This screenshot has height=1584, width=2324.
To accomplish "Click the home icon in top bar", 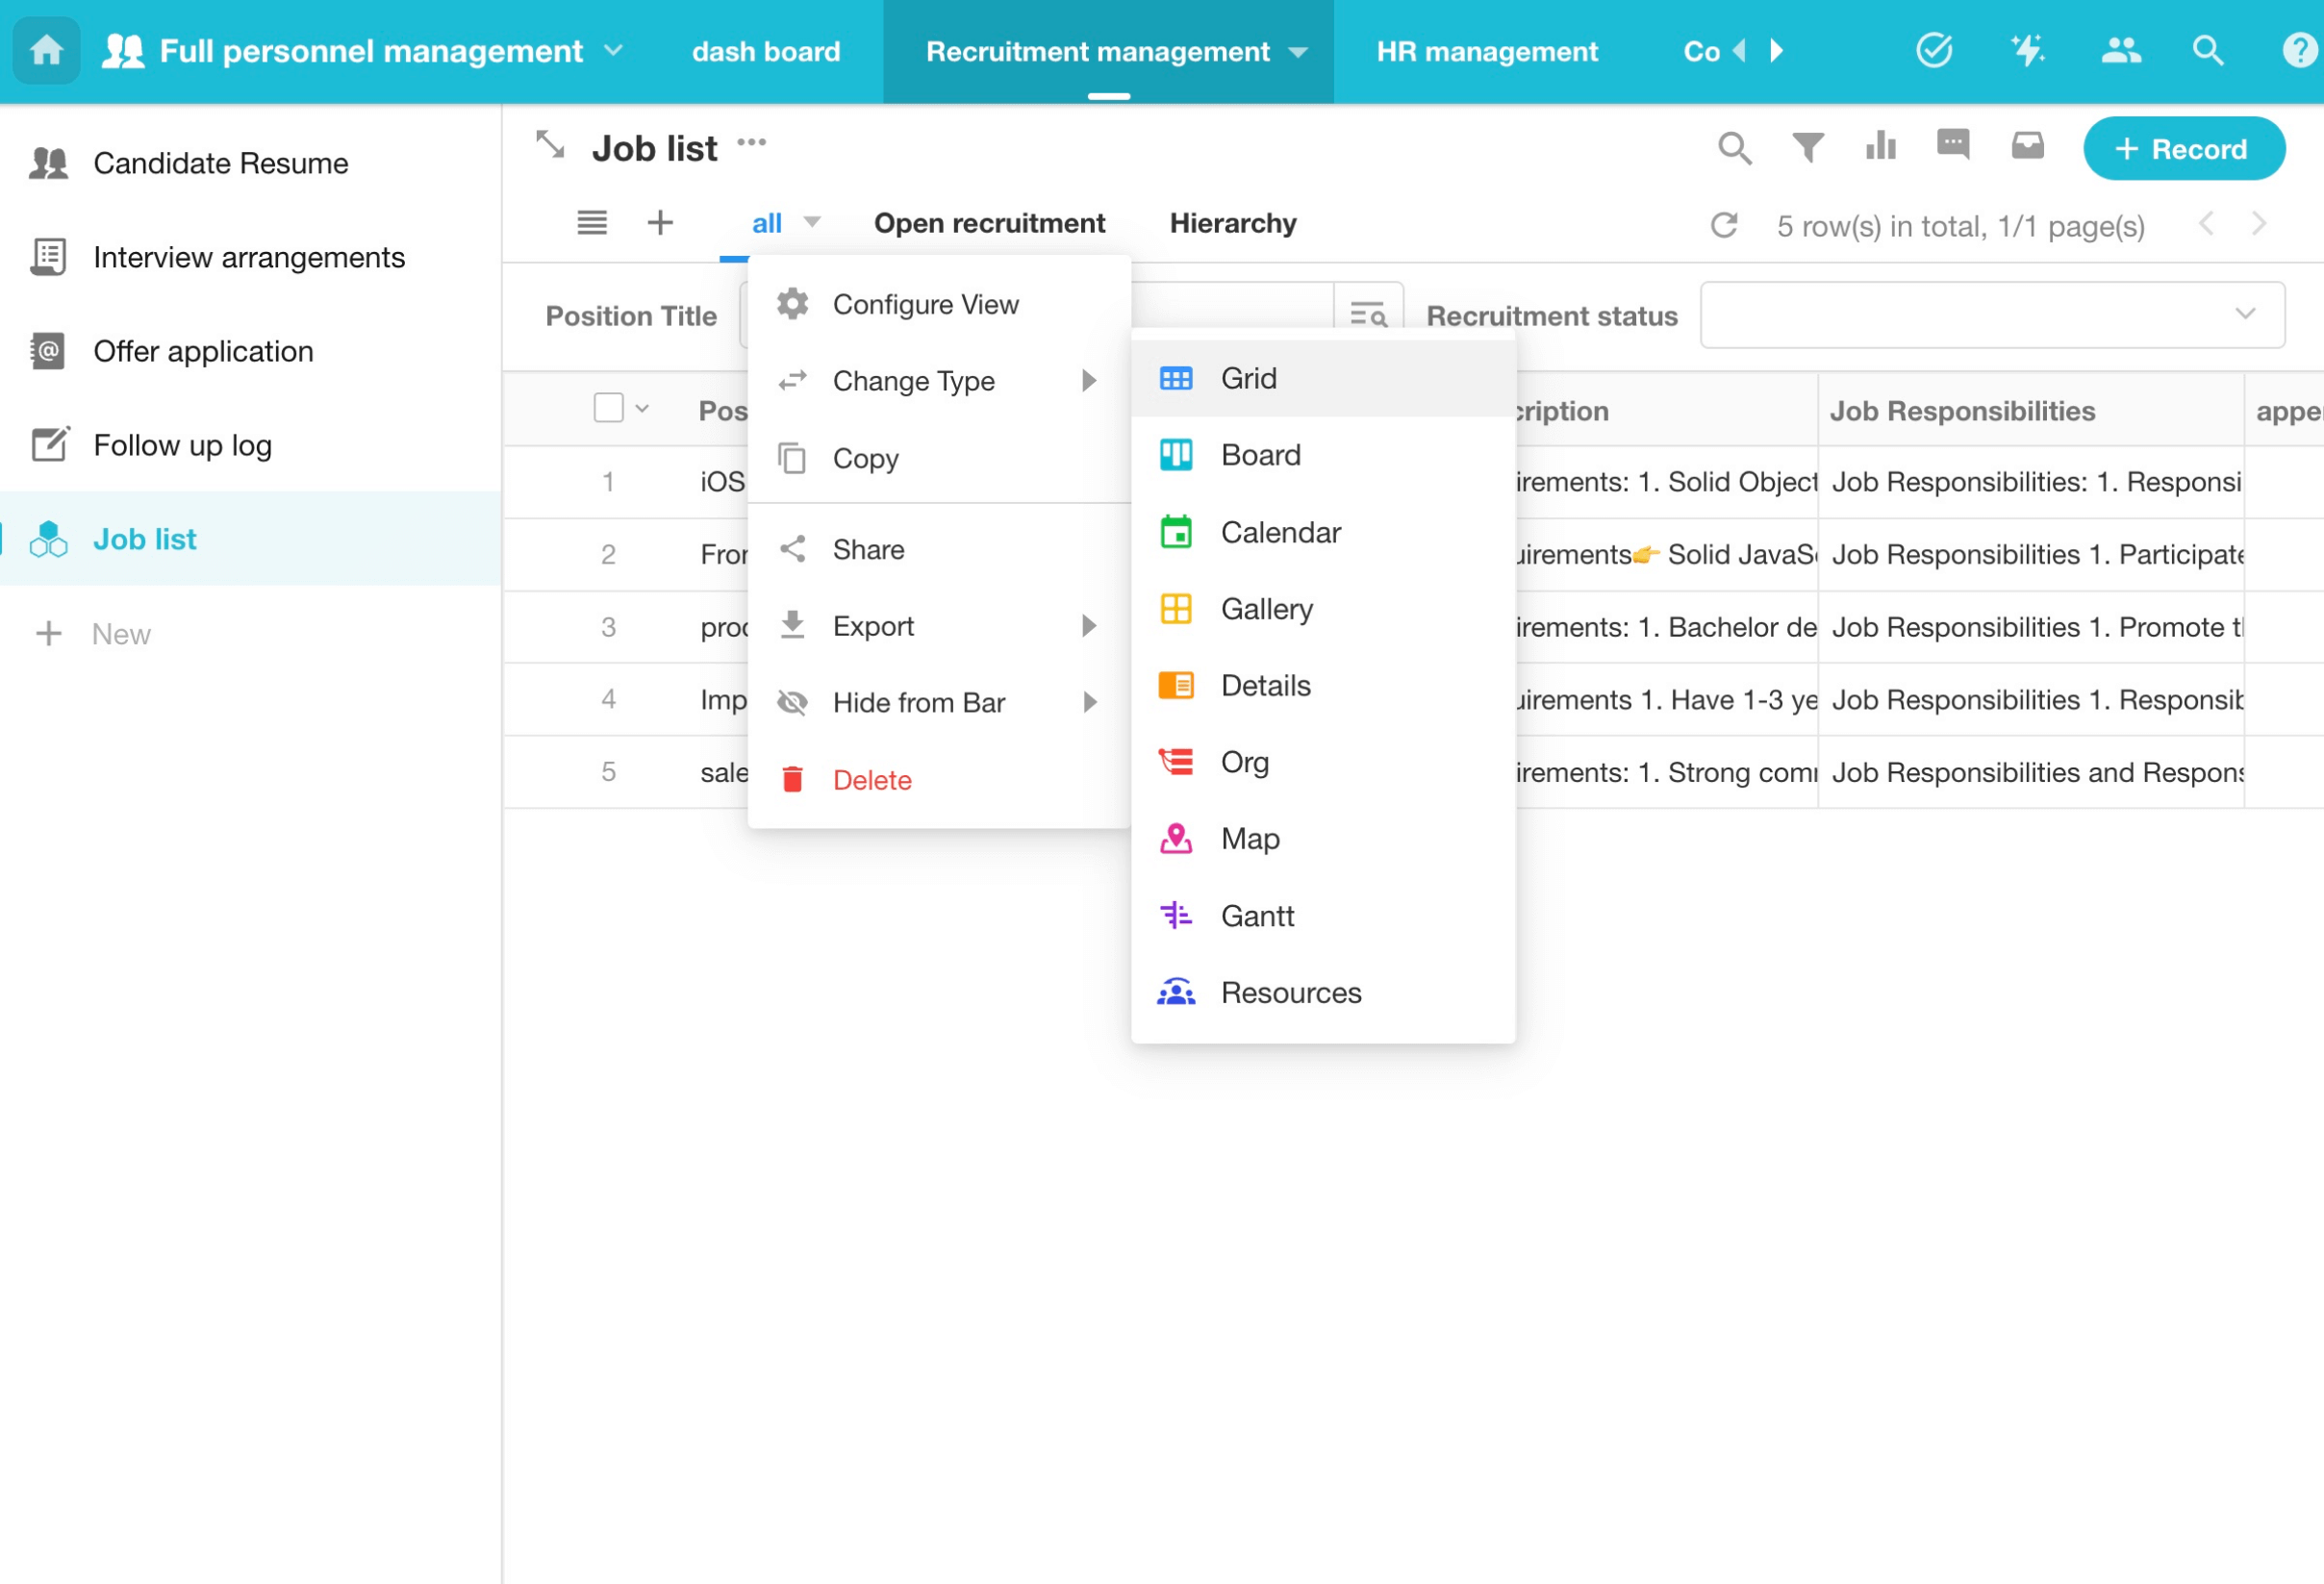I will tap(46, 50).
